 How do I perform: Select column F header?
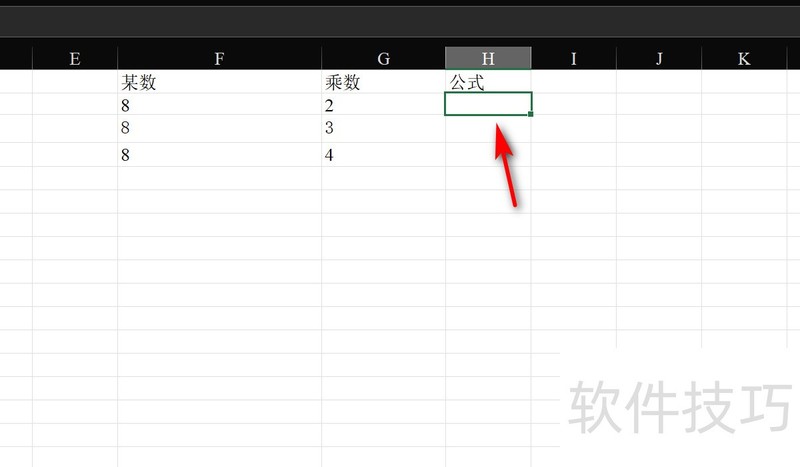(219, 58)
